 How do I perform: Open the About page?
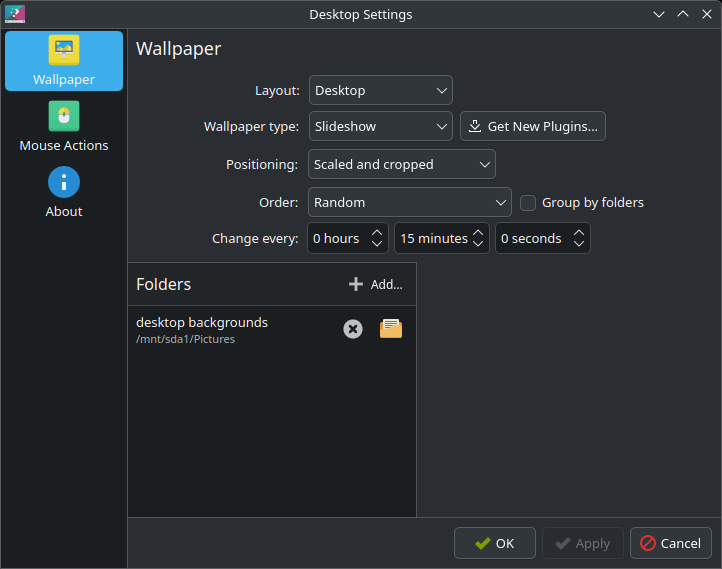(x=64, y=193)
